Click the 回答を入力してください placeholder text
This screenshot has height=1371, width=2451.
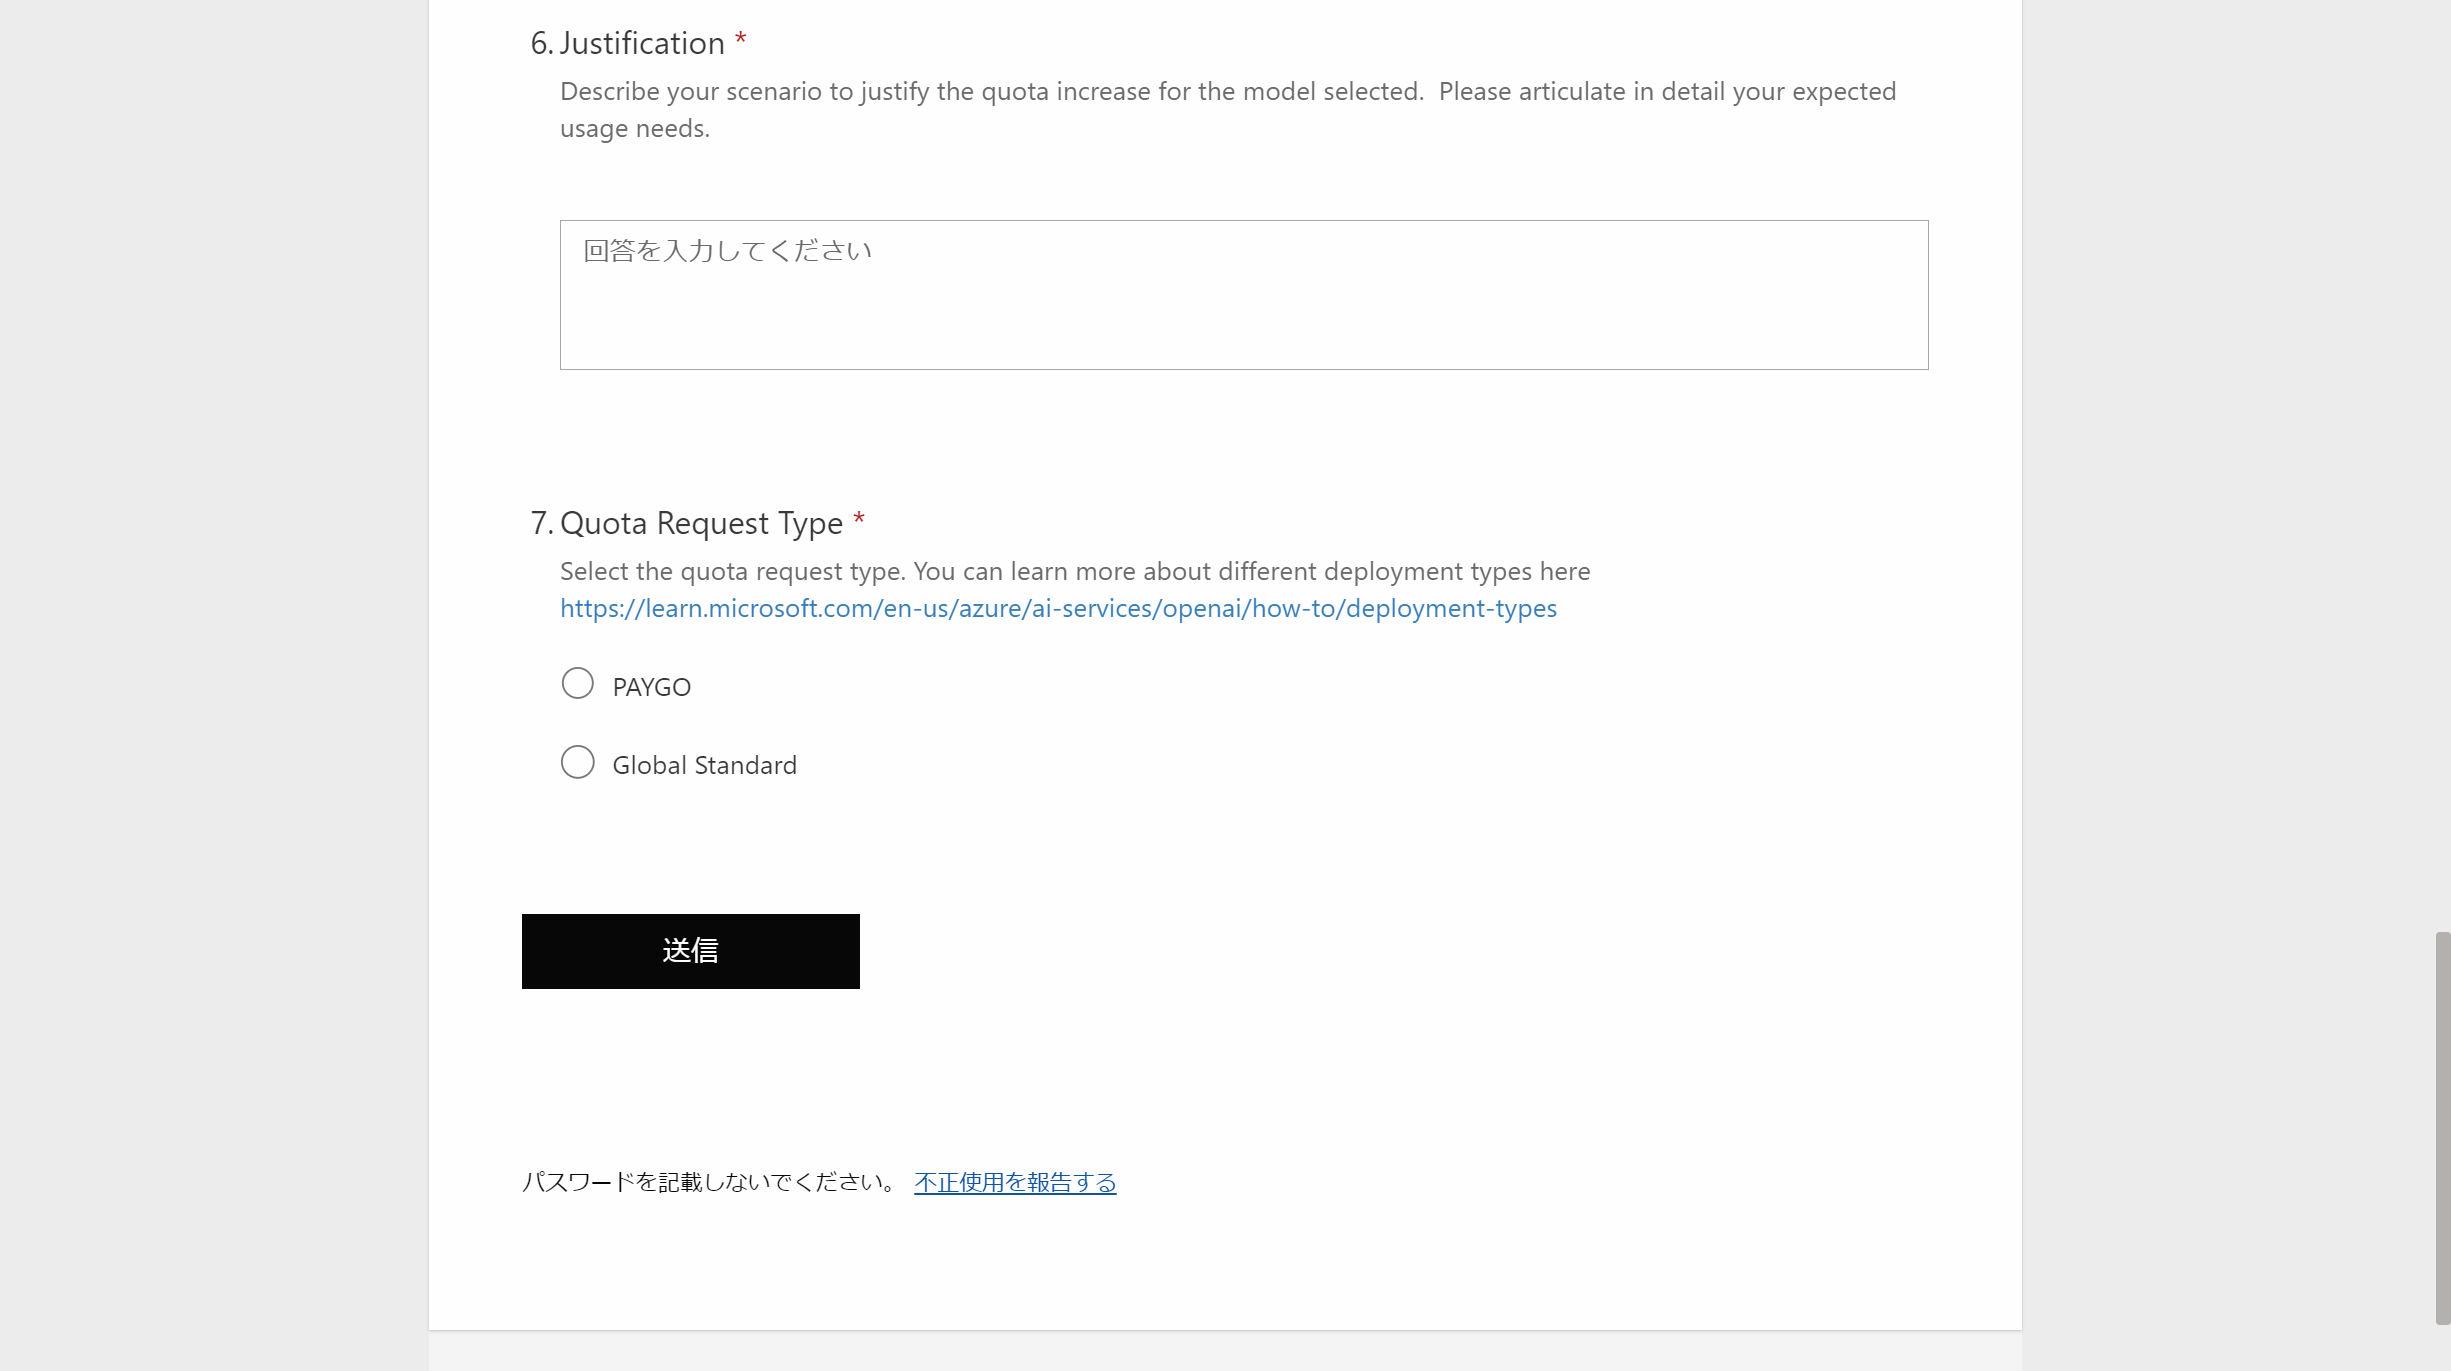click(727, 251)
